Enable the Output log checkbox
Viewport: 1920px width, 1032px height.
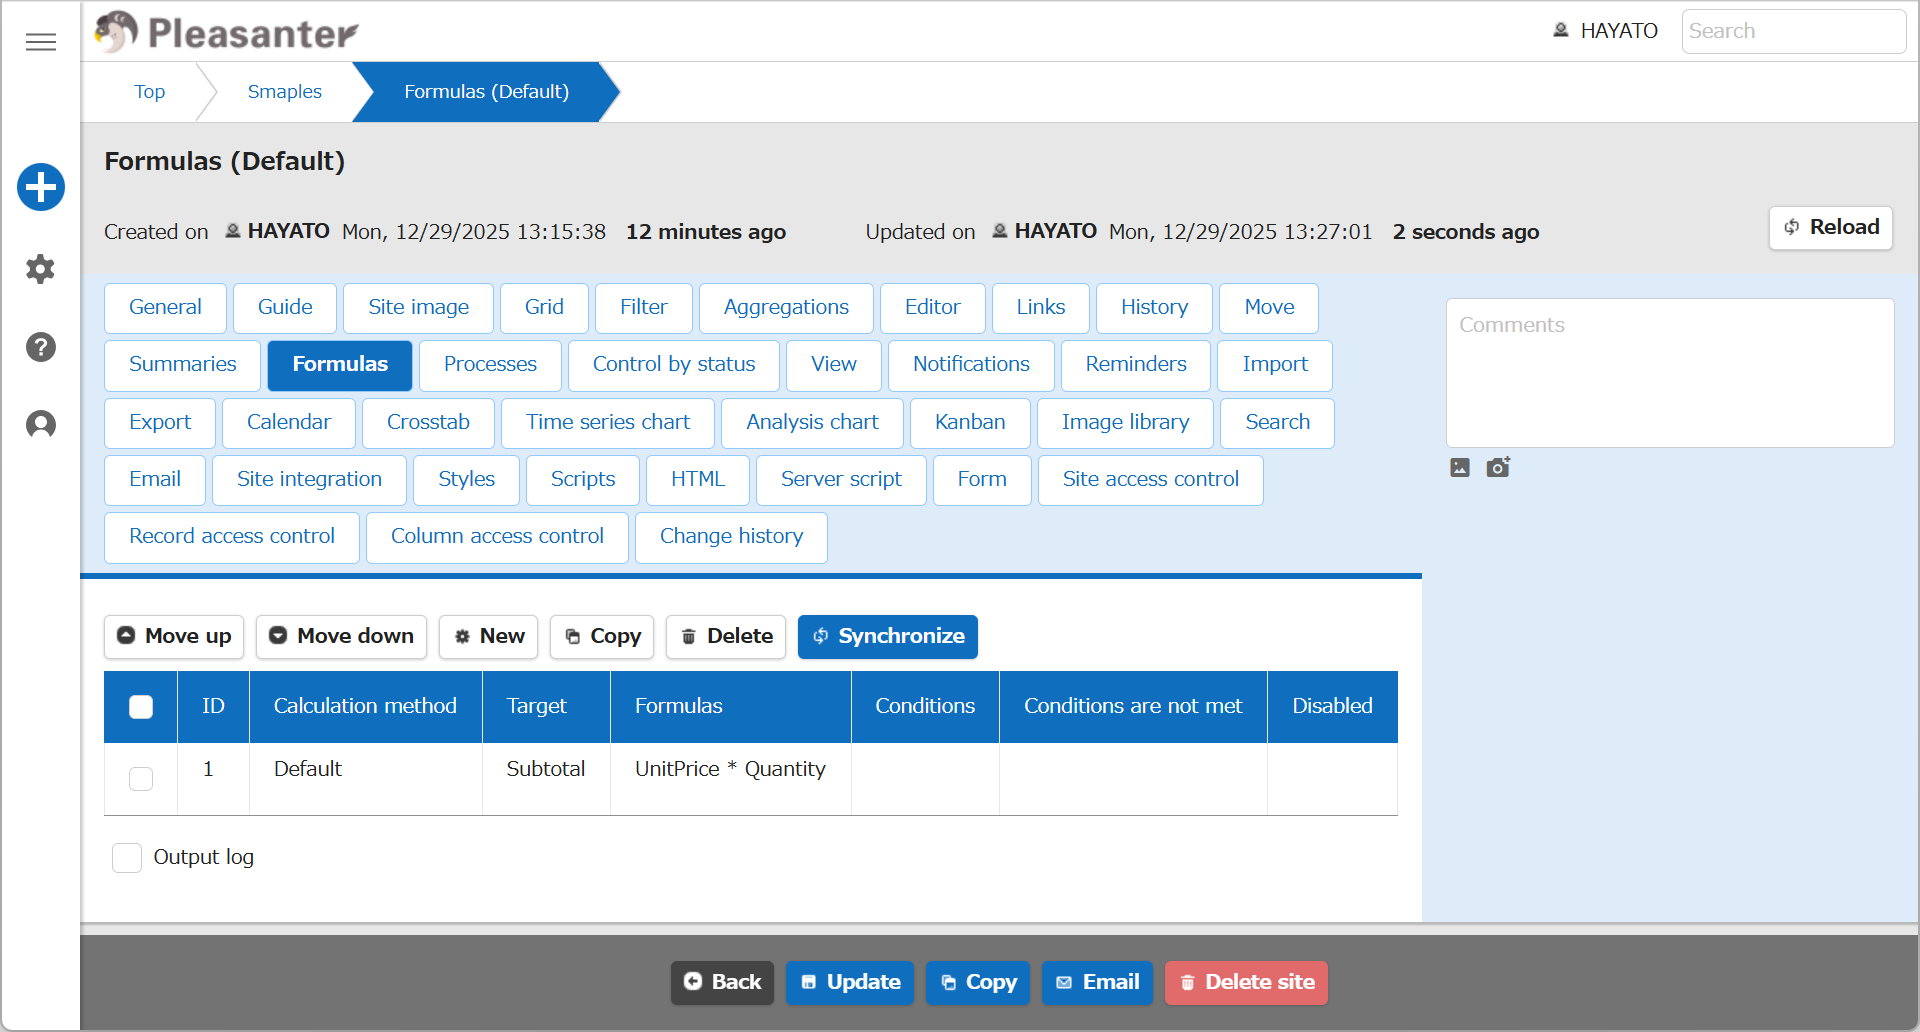point(127,858)
